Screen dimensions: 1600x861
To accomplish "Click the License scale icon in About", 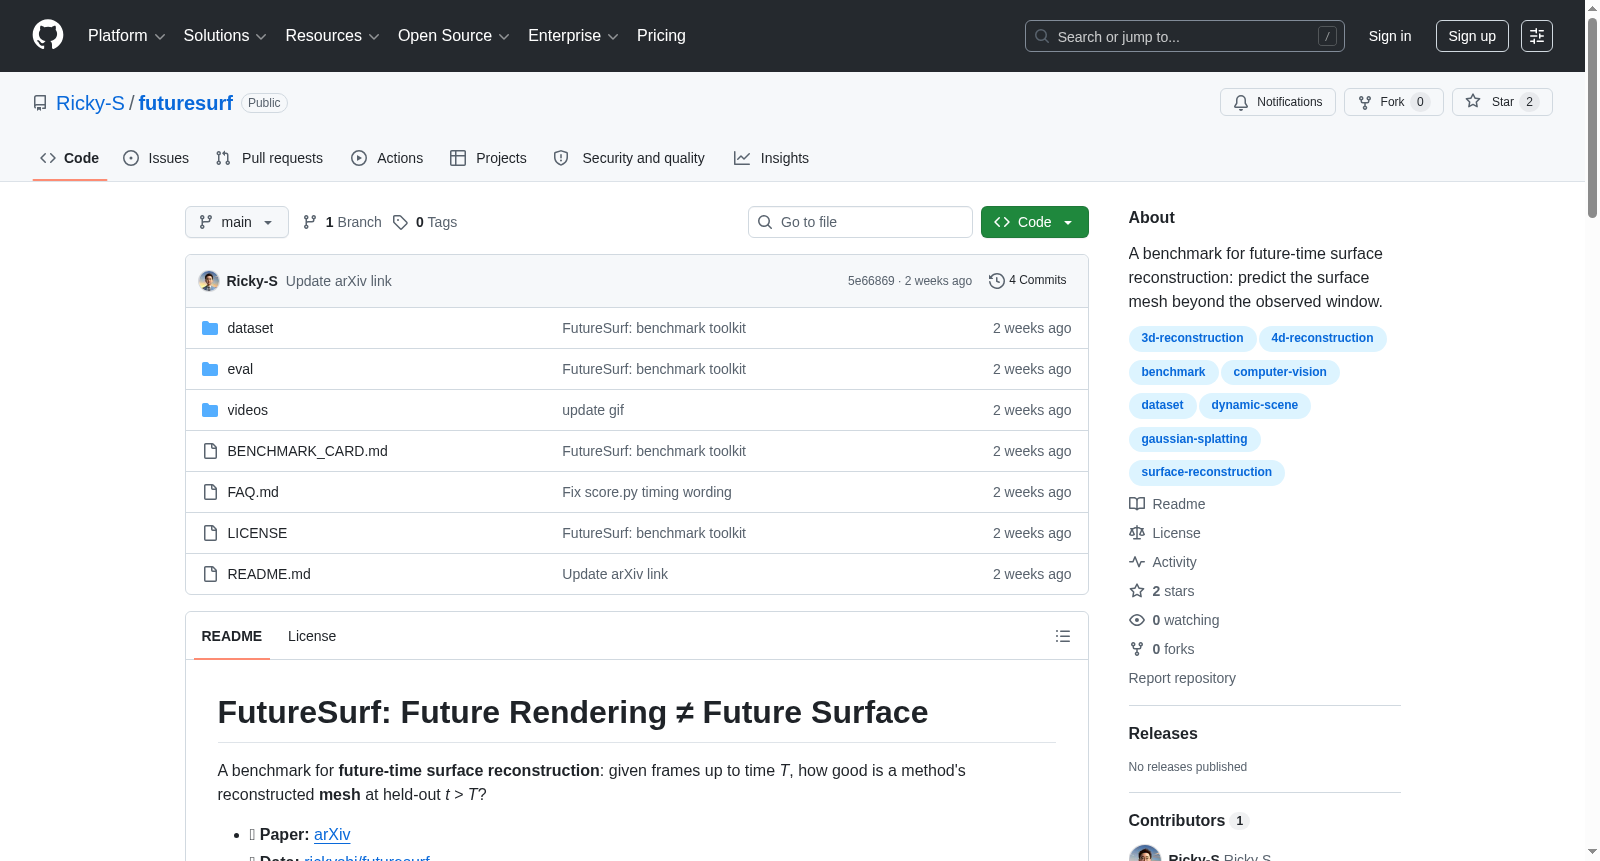I will [x=1137, y=533].
